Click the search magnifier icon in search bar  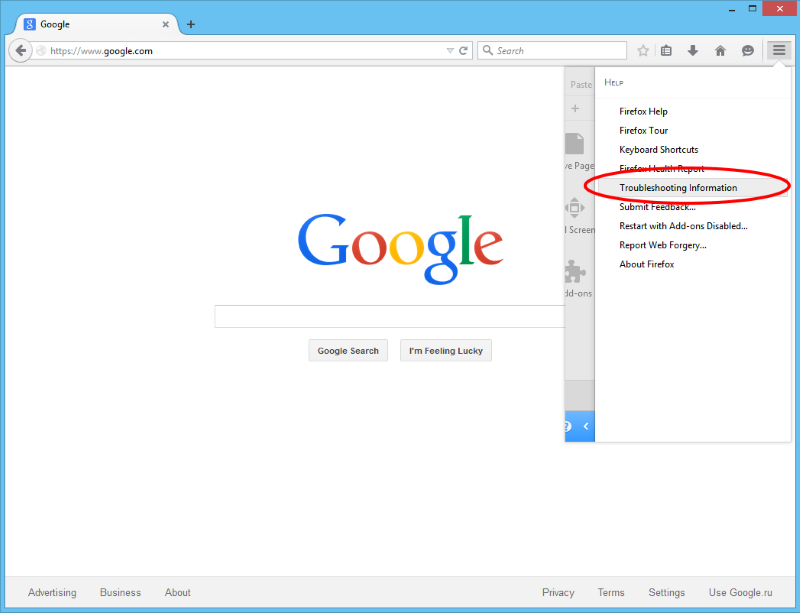tap(488, 50)
